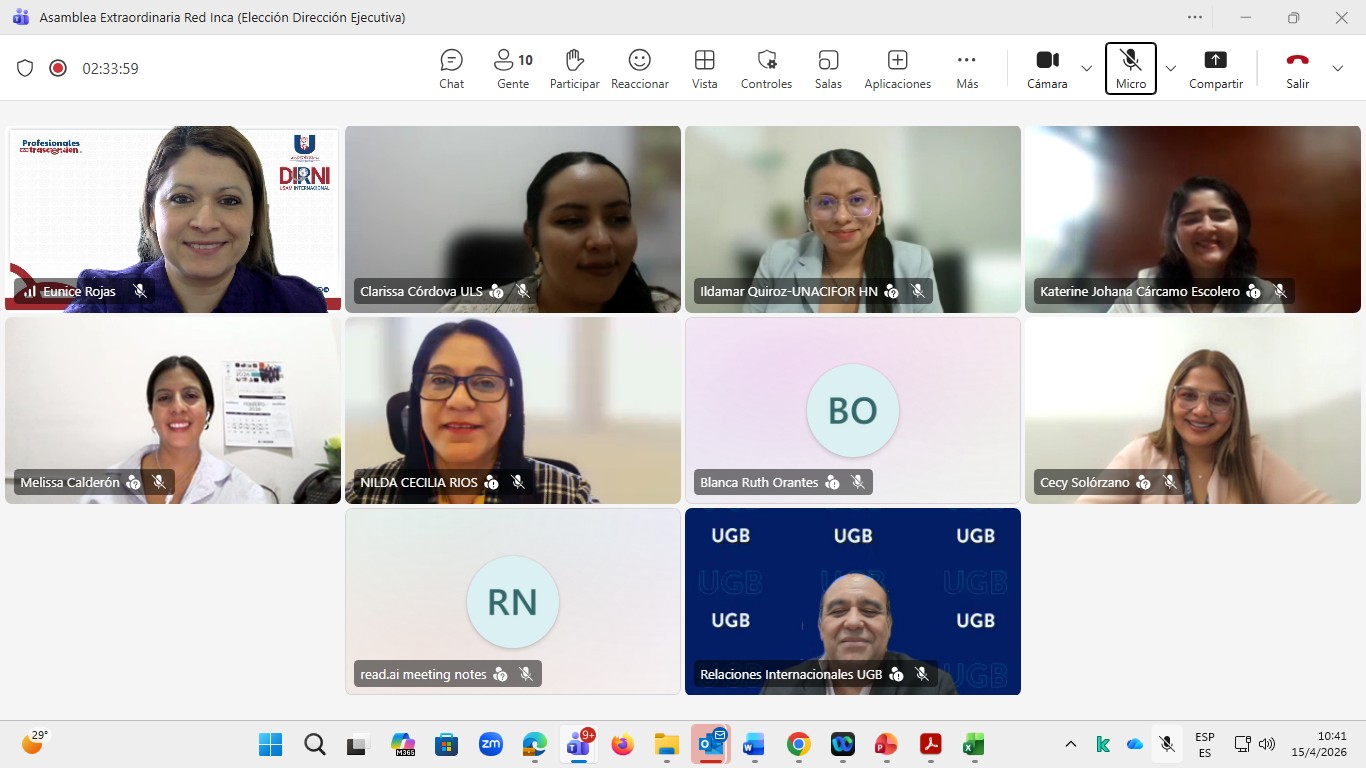Open the Aplicaciones panel
Viewport: 1366px width, 768px height.
tap(897, 68)
